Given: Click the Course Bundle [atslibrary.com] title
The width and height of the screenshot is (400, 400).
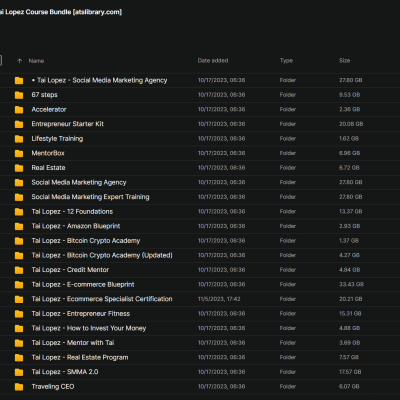Looking at the screenshot, I should (x=61, y=12).
